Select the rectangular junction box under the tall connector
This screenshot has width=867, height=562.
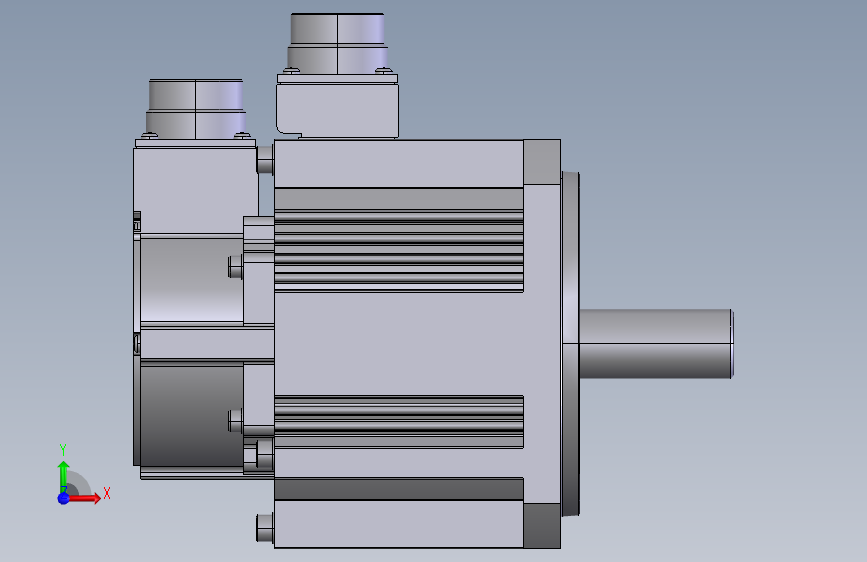[x=337, y=110]
